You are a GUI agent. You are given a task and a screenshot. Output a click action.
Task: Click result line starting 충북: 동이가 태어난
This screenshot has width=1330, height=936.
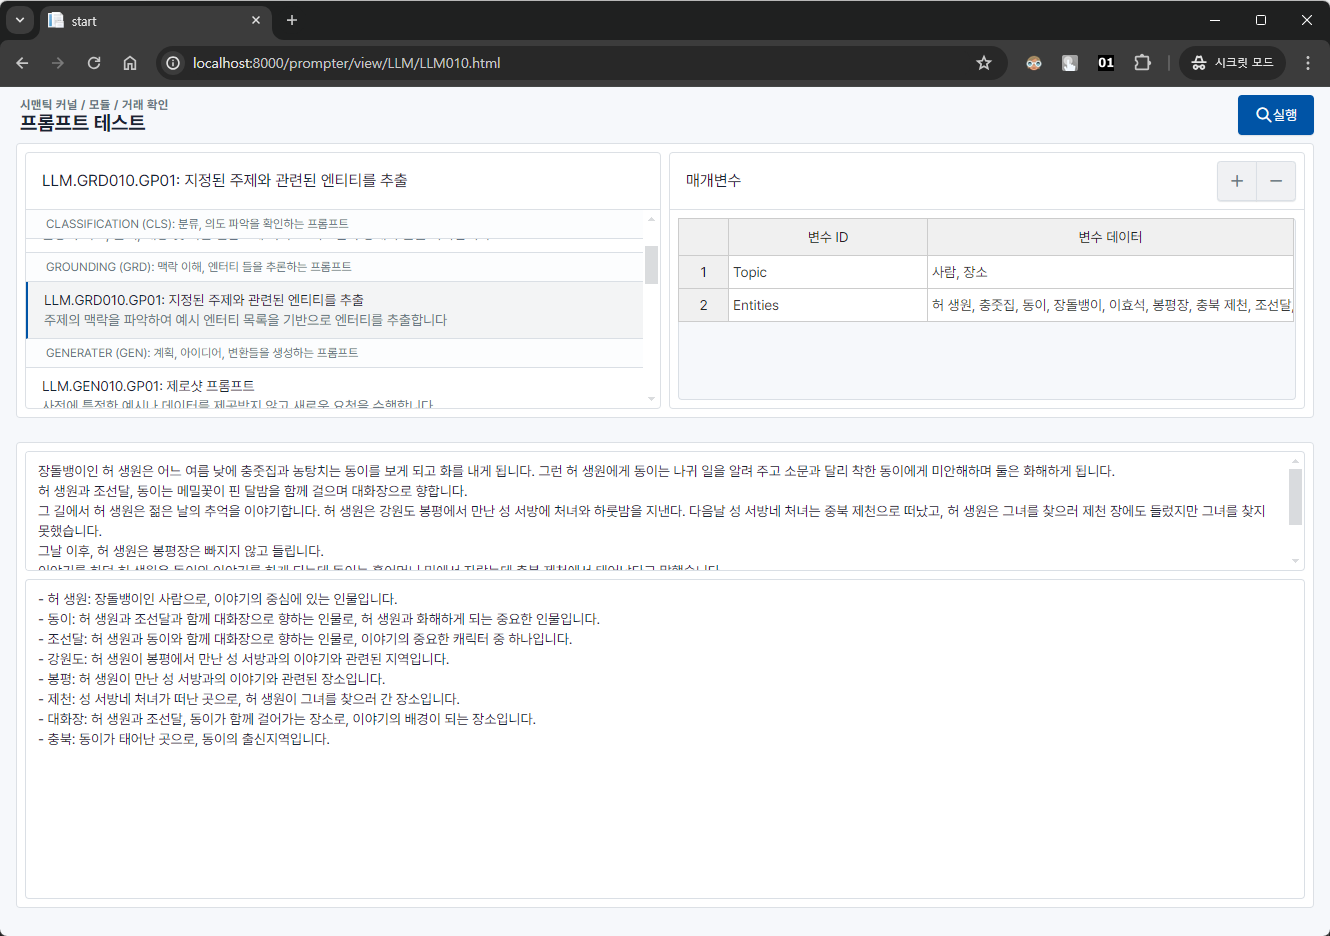184,739
